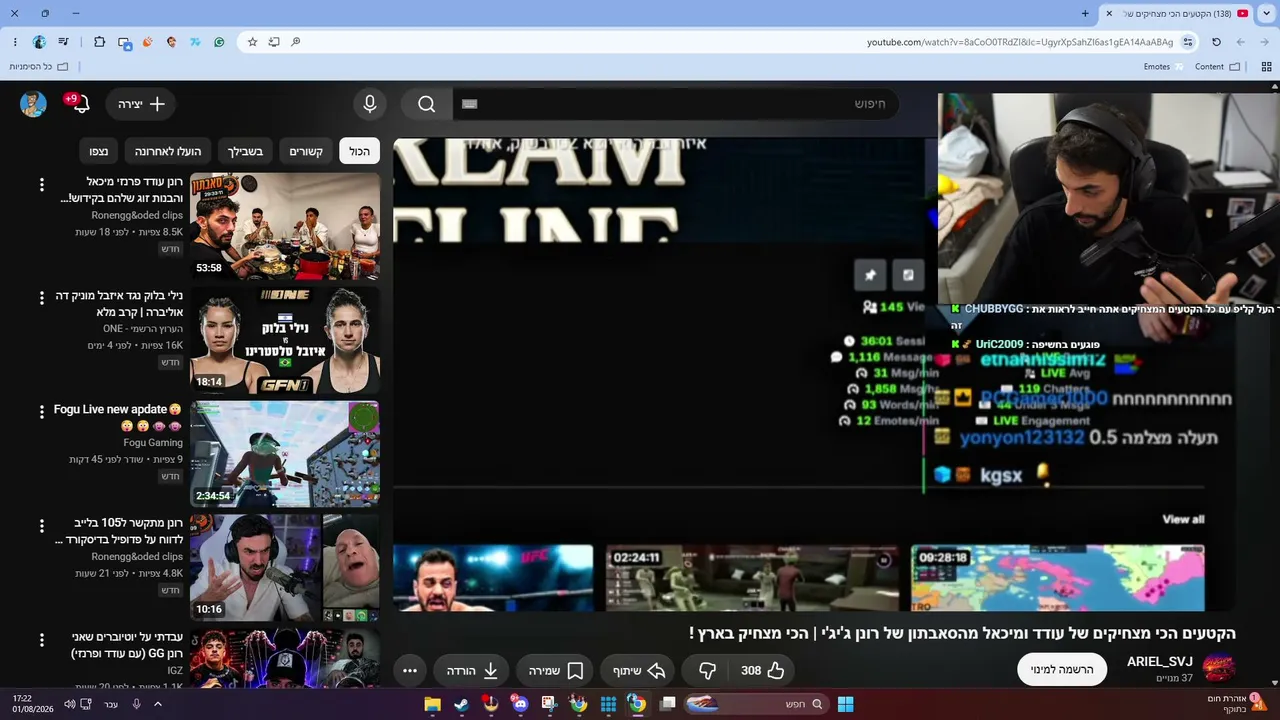Select the בשבילך filter chip
1280x720 pixels.
point(245,151)
